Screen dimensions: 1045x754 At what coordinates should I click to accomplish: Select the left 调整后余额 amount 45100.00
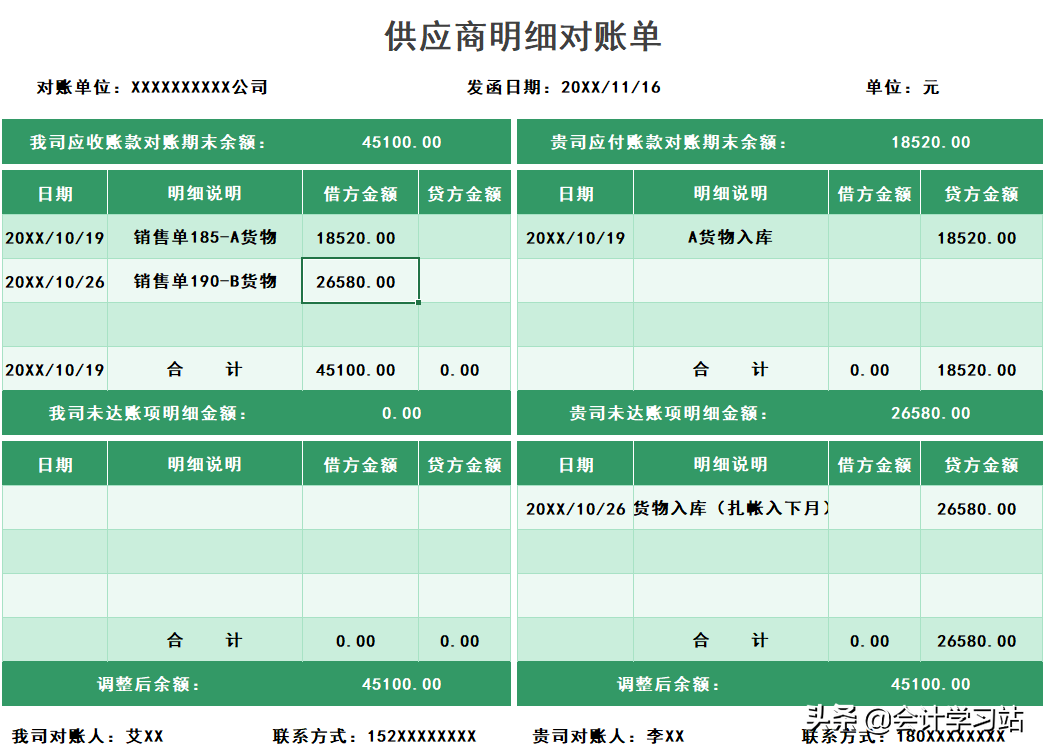(x=401, y=685)
